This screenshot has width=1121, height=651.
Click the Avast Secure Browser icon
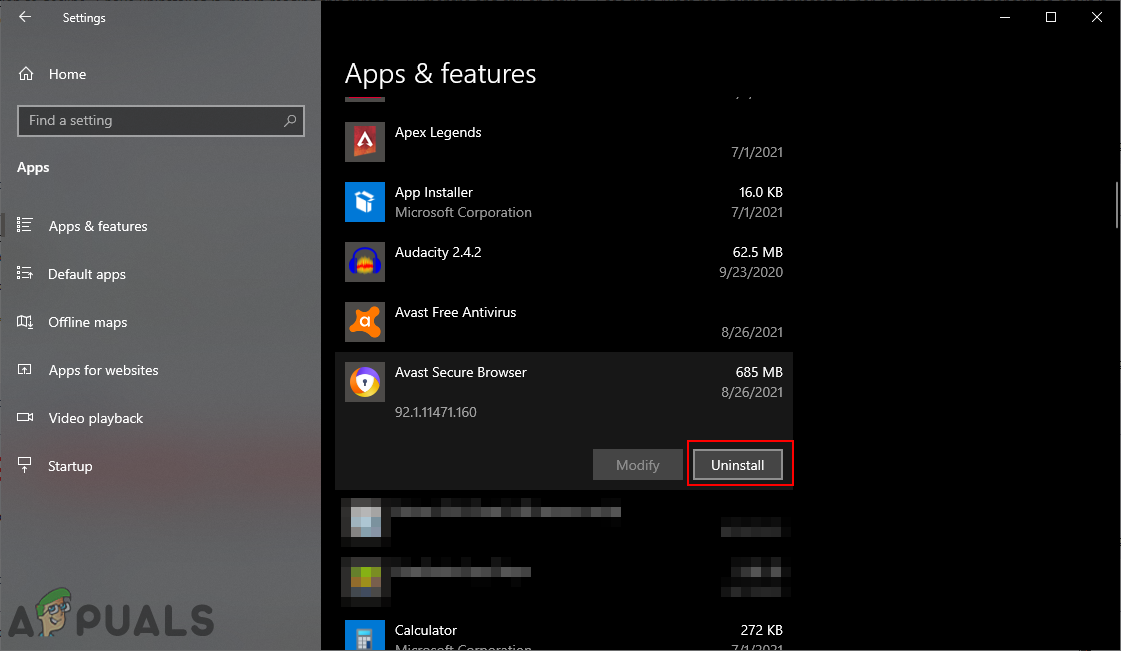tap(365, 382)
